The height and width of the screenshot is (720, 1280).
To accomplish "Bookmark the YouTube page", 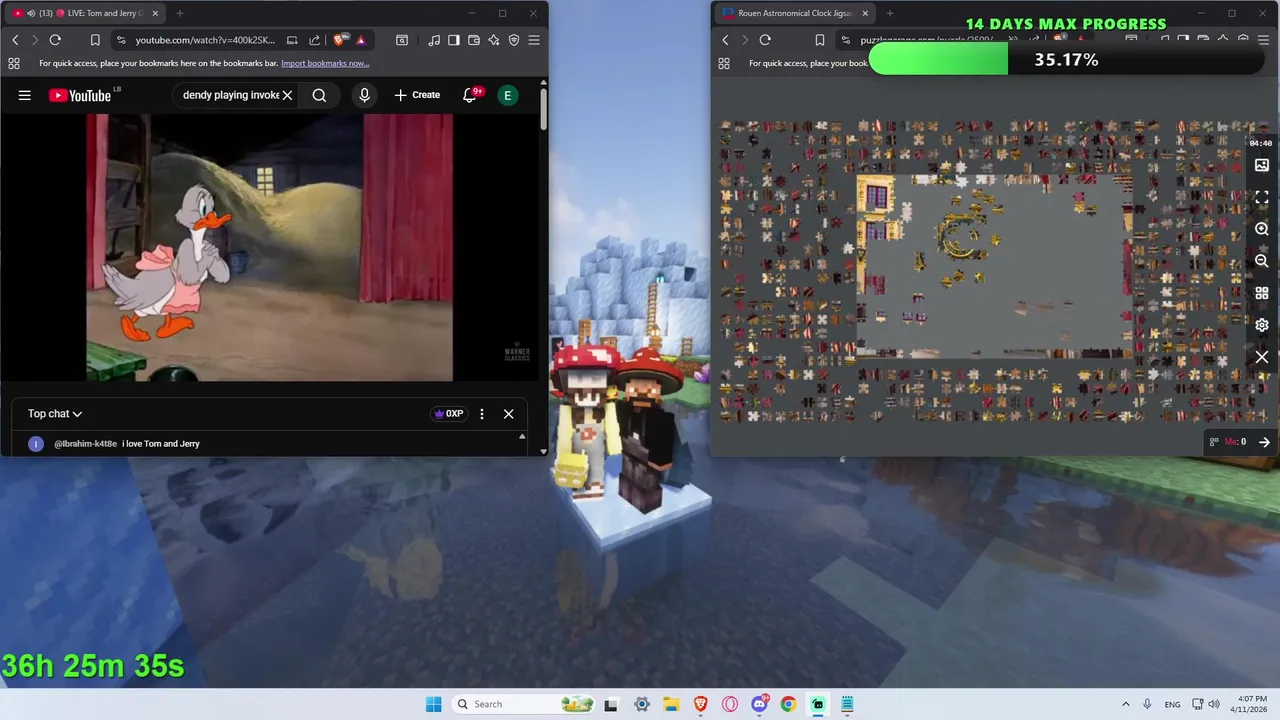I will coord(95,40).
